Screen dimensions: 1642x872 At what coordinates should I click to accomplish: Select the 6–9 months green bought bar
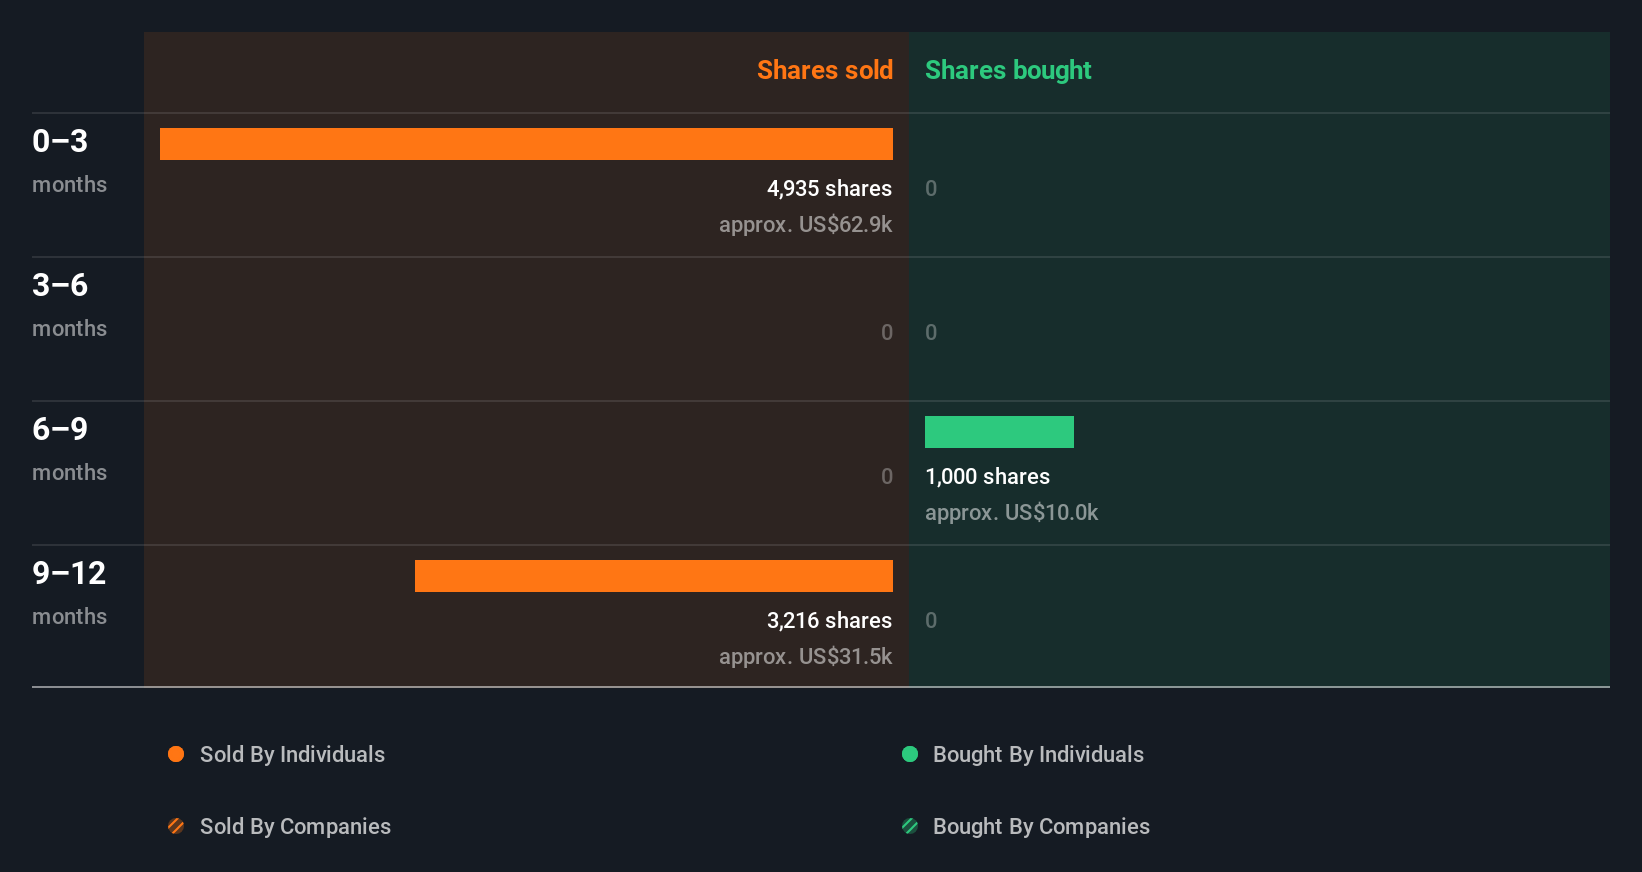[999, 432]
